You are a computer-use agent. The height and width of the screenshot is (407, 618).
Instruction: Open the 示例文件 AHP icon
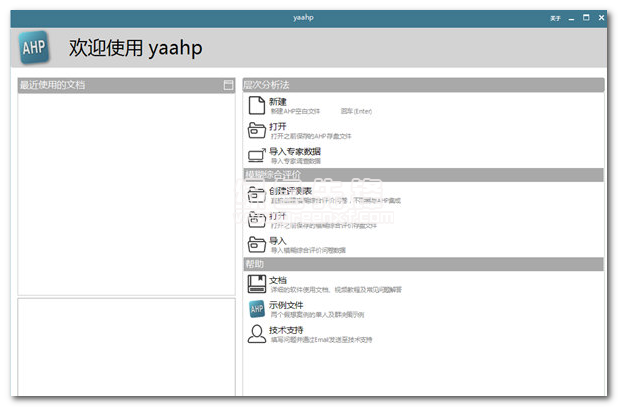coord(257,309)
